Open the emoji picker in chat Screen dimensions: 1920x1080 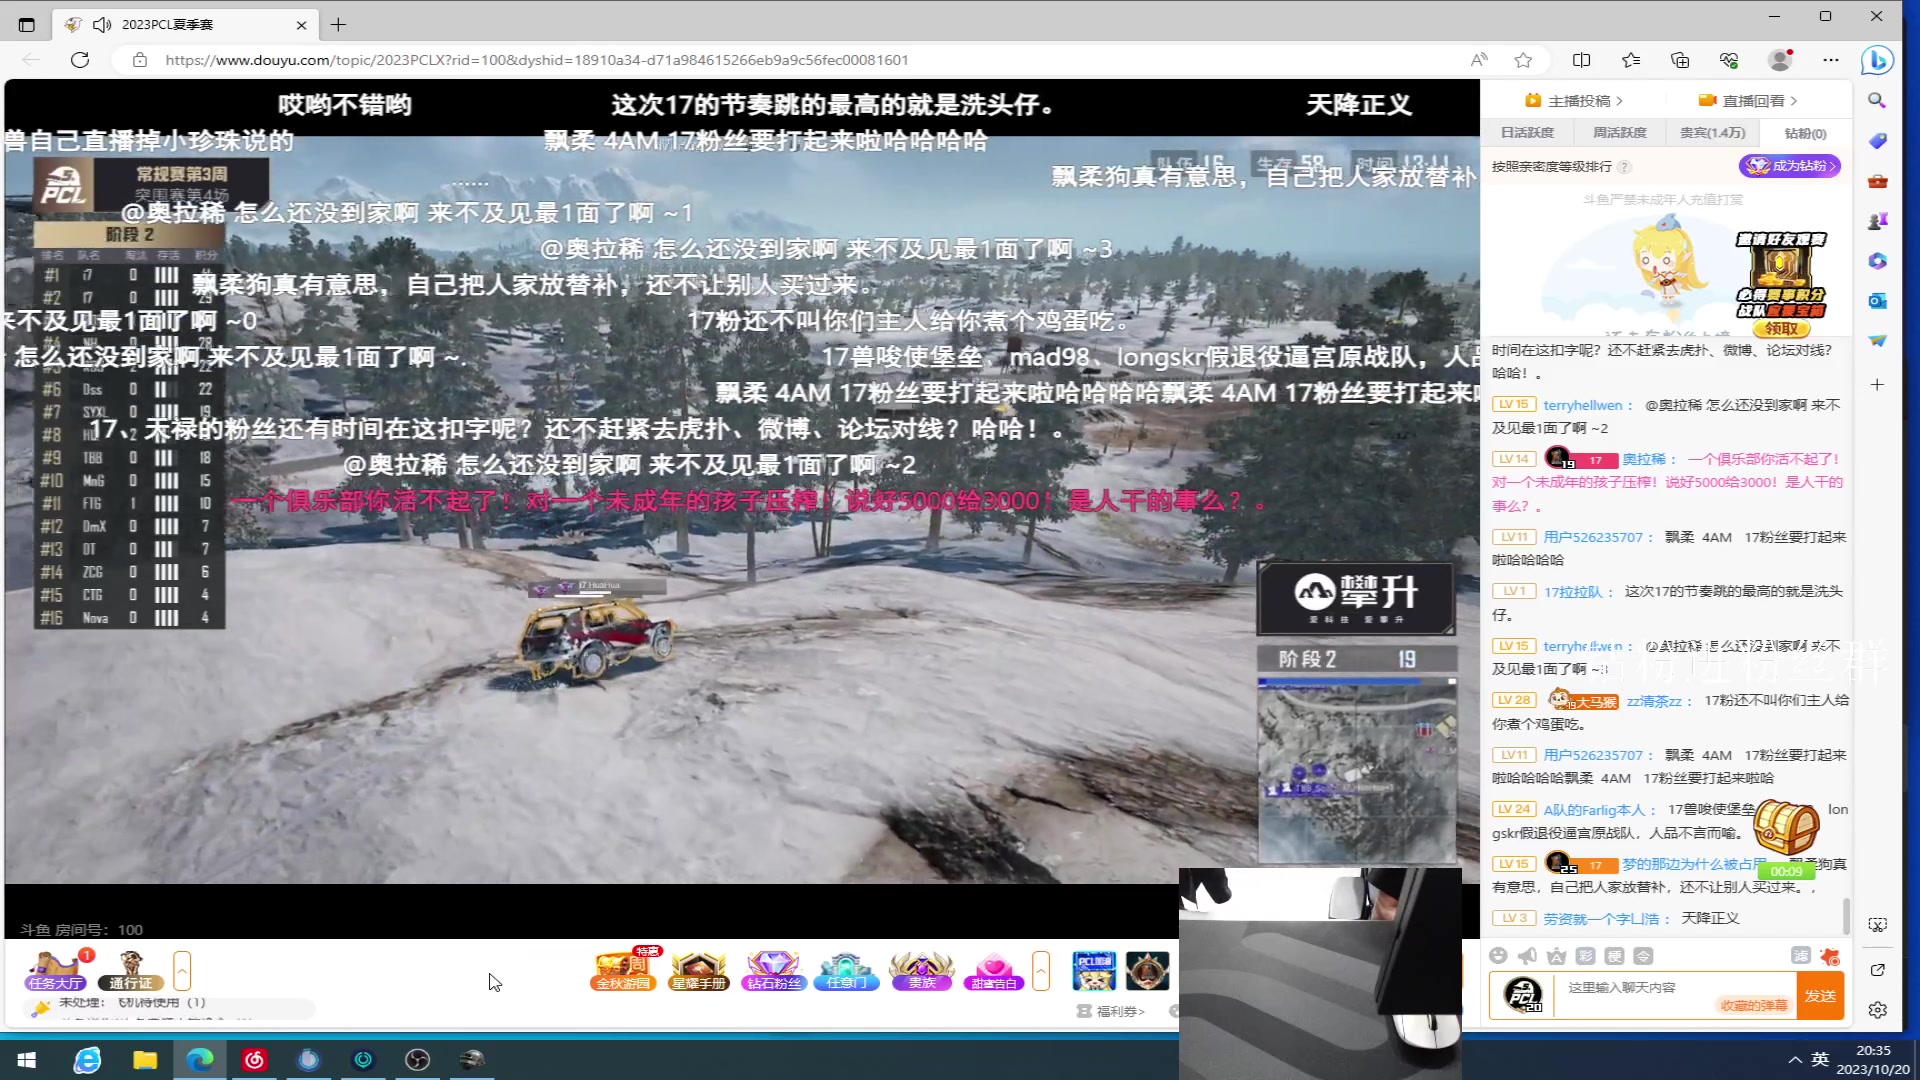coord(1498,956)
